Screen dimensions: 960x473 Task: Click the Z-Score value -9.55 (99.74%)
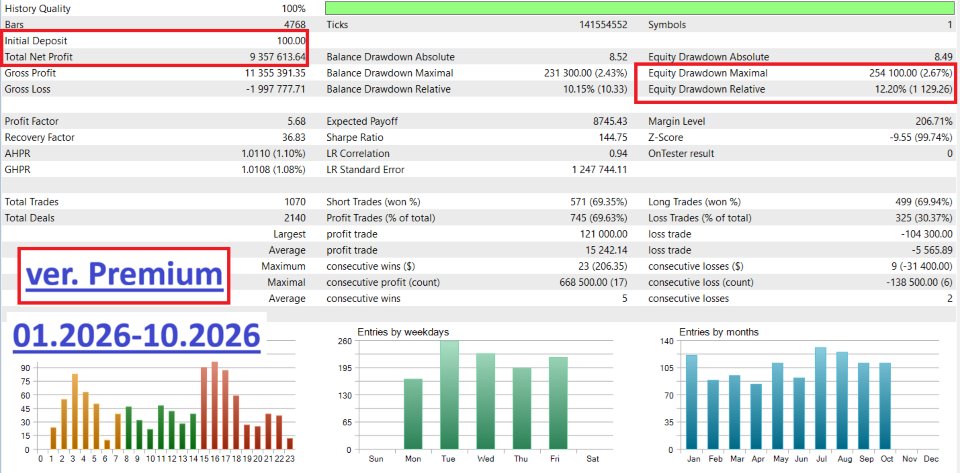point(921,138)
